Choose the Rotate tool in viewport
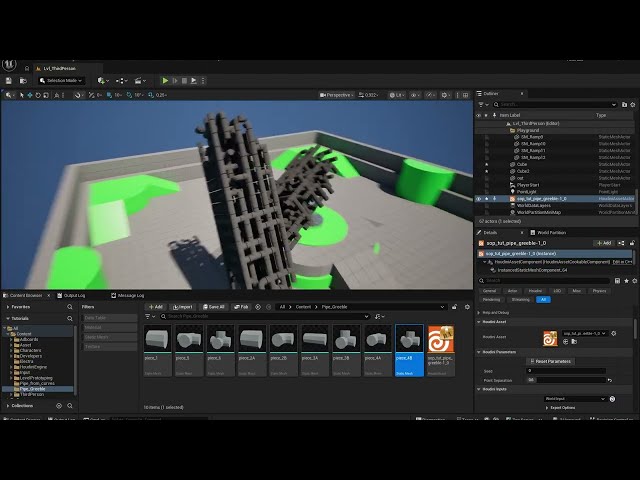 tap(38, 95)
